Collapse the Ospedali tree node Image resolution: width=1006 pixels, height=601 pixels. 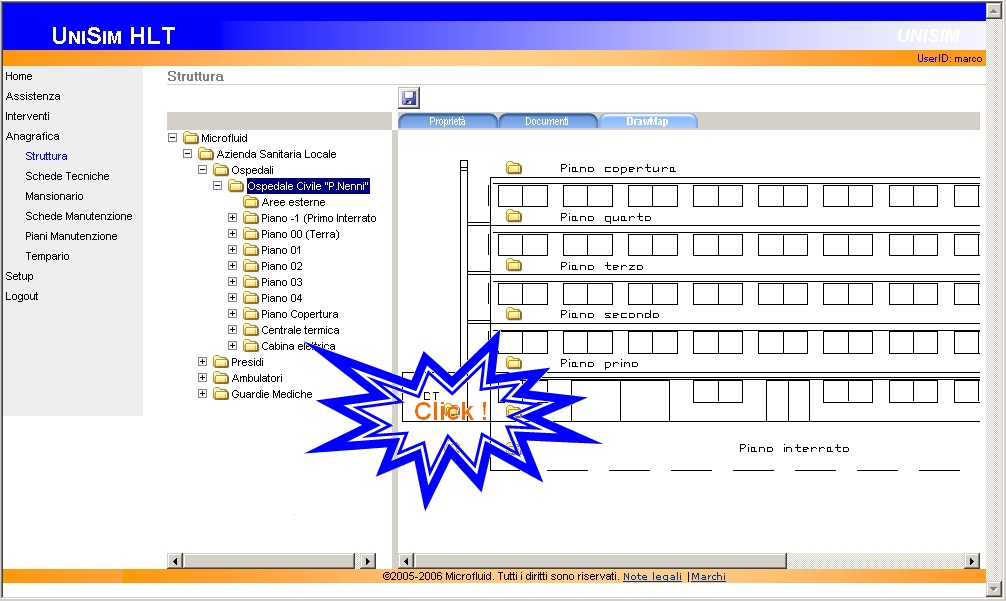tap(202, 169)
